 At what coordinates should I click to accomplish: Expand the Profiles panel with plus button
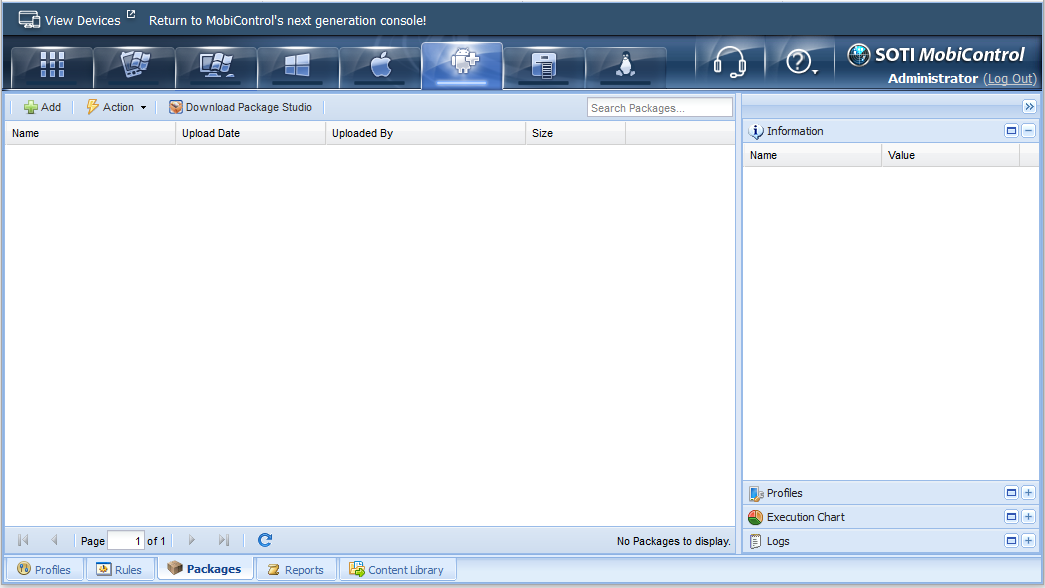1028,493
